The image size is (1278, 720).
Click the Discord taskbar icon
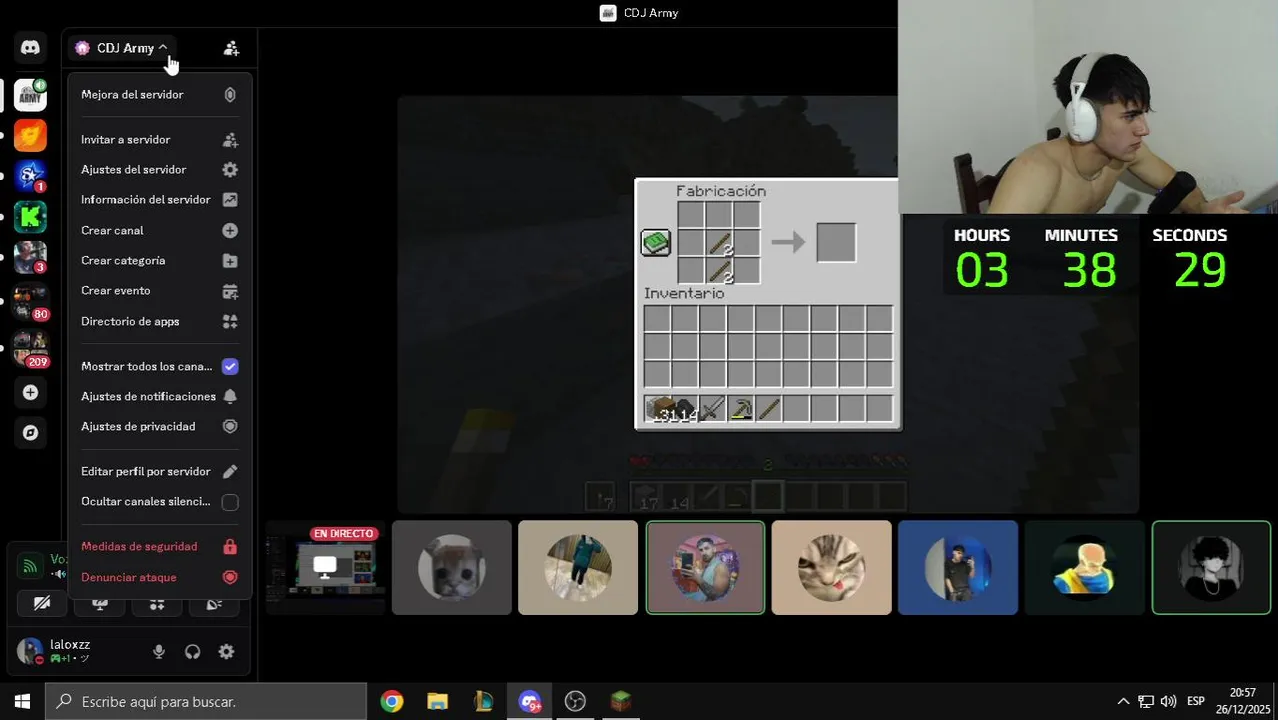click(529, 701)
